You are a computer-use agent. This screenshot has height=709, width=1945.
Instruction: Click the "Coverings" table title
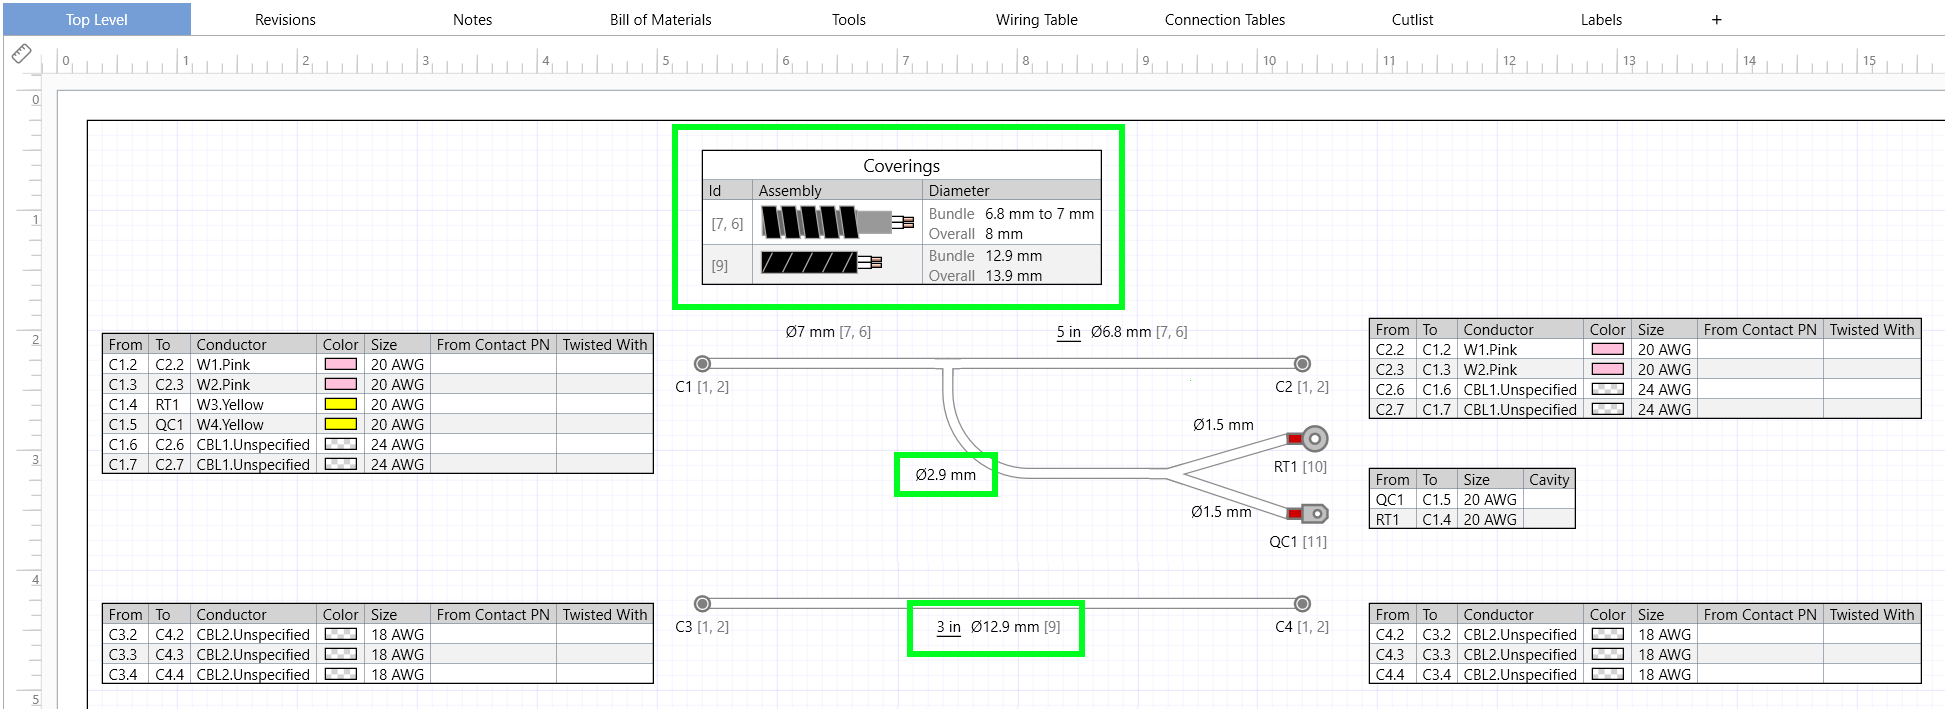point(902,166)
